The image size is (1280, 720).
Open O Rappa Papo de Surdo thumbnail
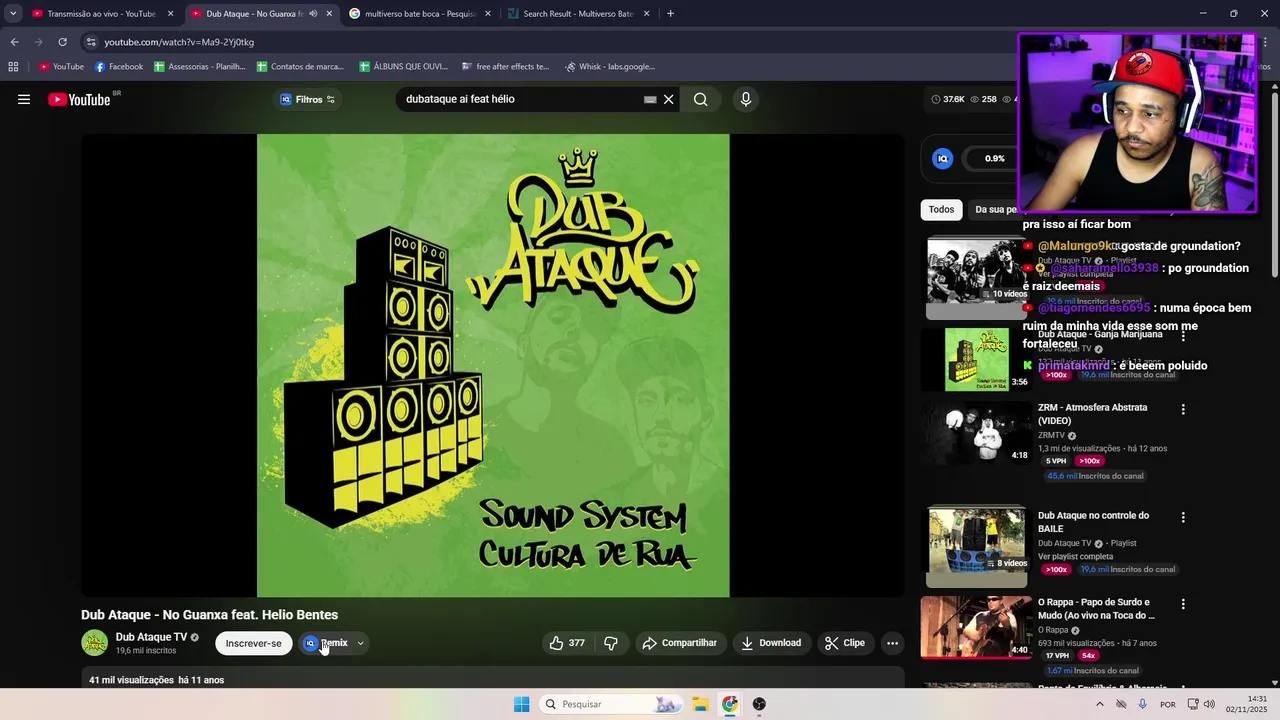pos(976,627)
